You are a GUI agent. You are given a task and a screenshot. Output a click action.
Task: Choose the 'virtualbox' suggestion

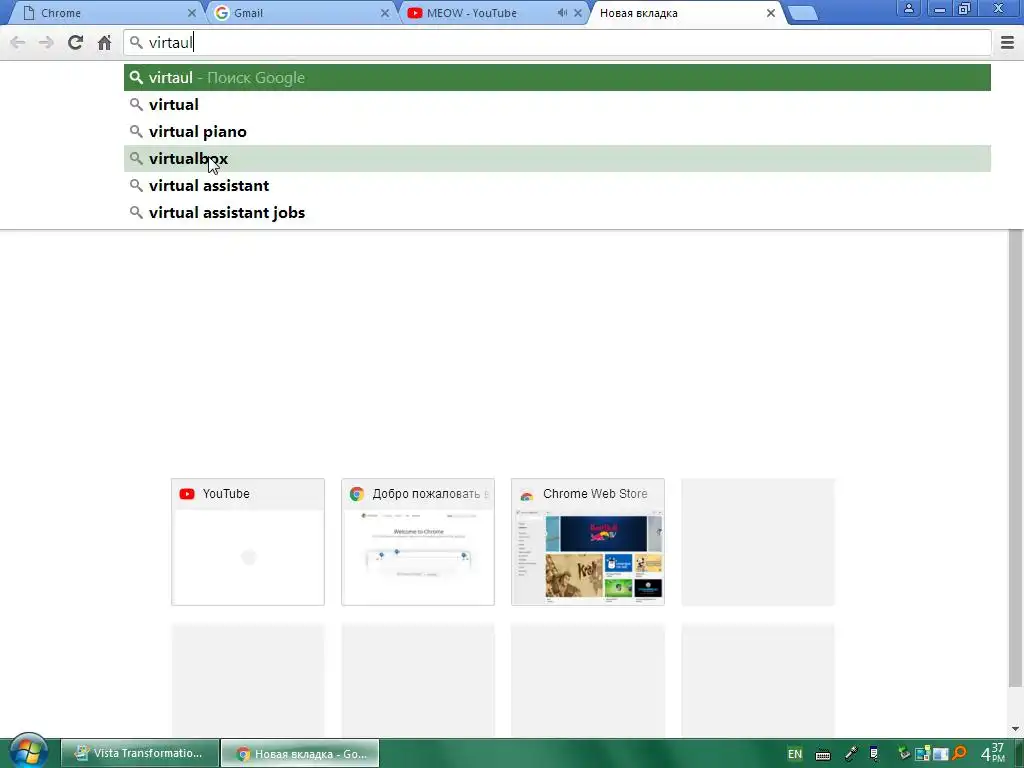click(x=557, y=159)
